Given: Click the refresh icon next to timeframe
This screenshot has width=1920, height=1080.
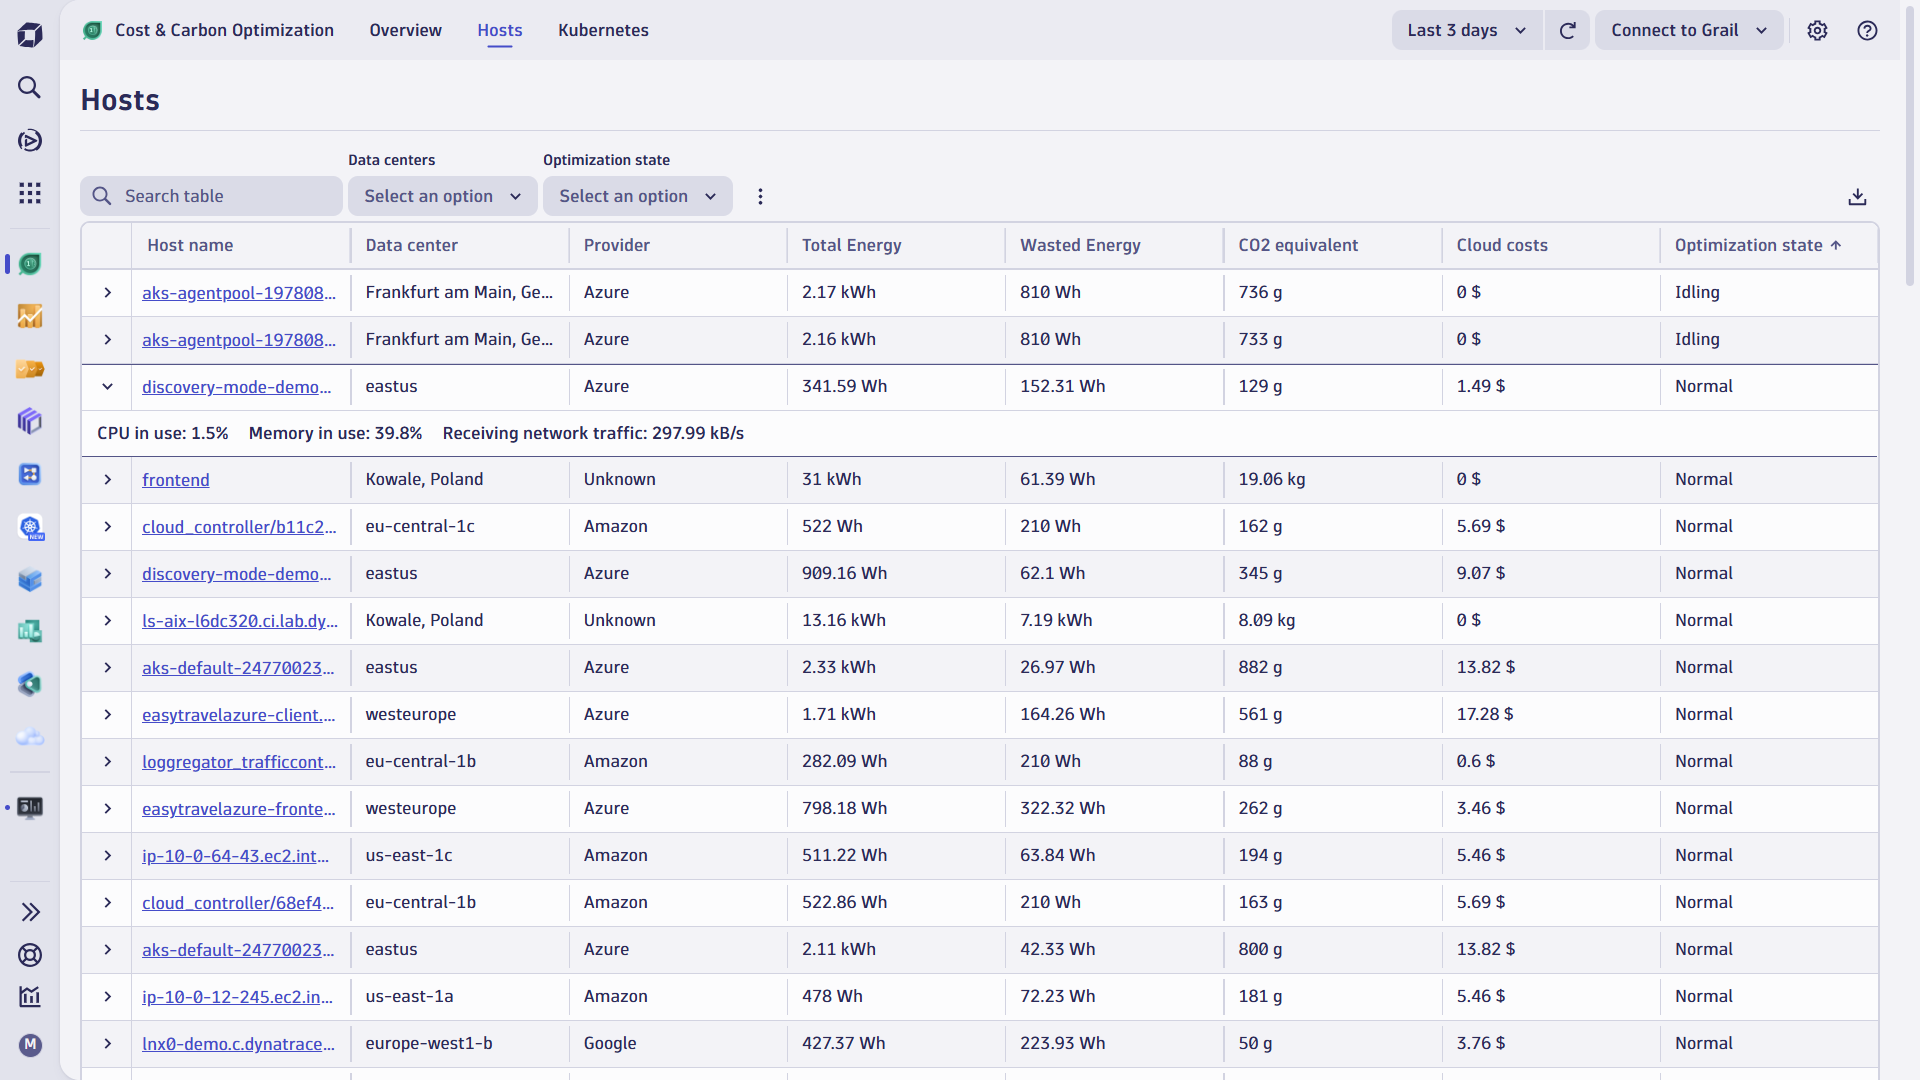Looking at the screenshot, I should pyautogui.click(x=1567, y=30).
